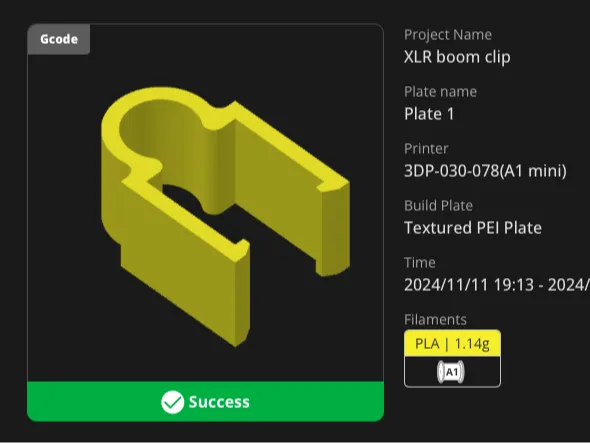Click the Textured PEI Plate value
590x443 pixels.
(x=473, y=228)
